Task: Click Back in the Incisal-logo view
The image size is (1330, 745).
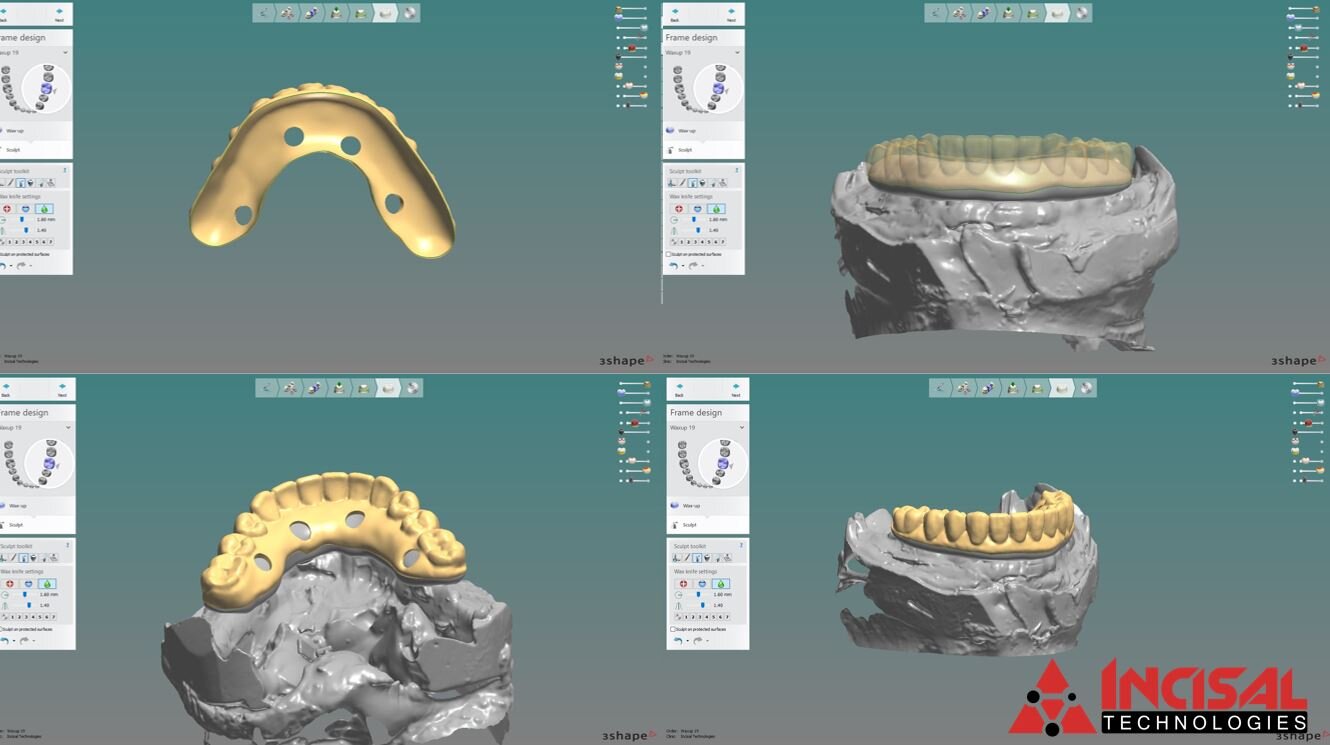Action: 678,388
